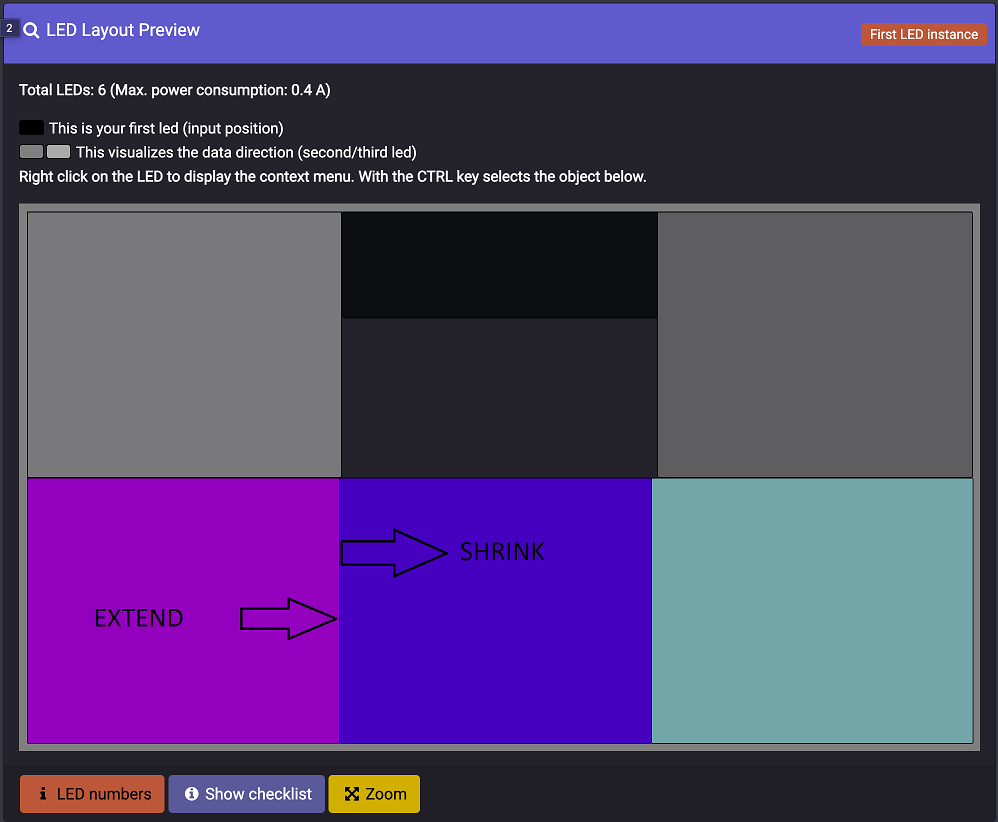Click the magnifier icon beside LED Layout Preview
The width and height of the screenshot is (998, 822).
coord(31,30)
